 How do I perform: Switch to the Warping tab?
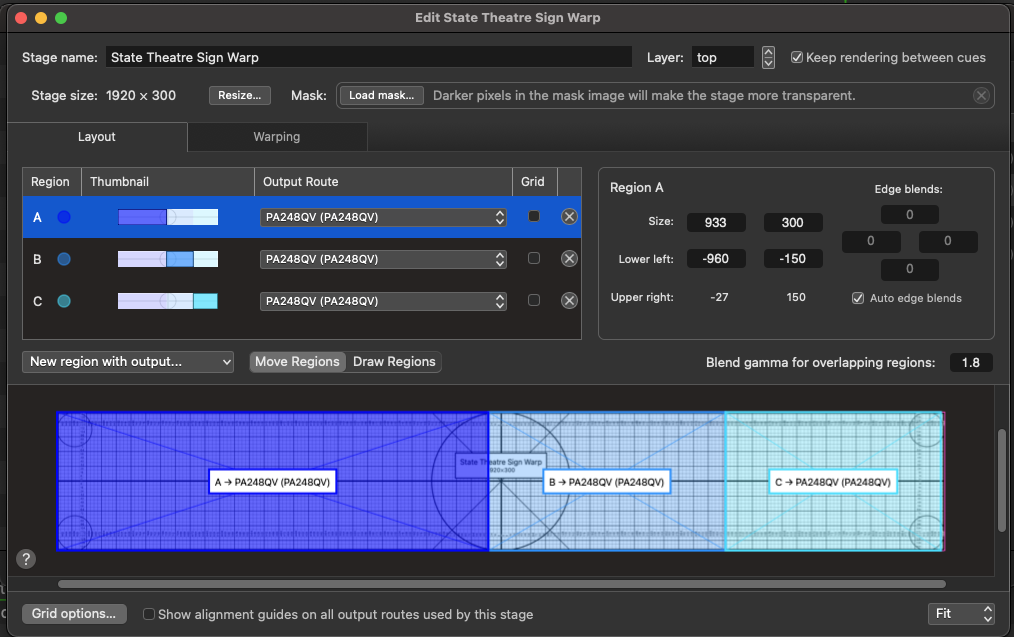[x=277, y=137]
